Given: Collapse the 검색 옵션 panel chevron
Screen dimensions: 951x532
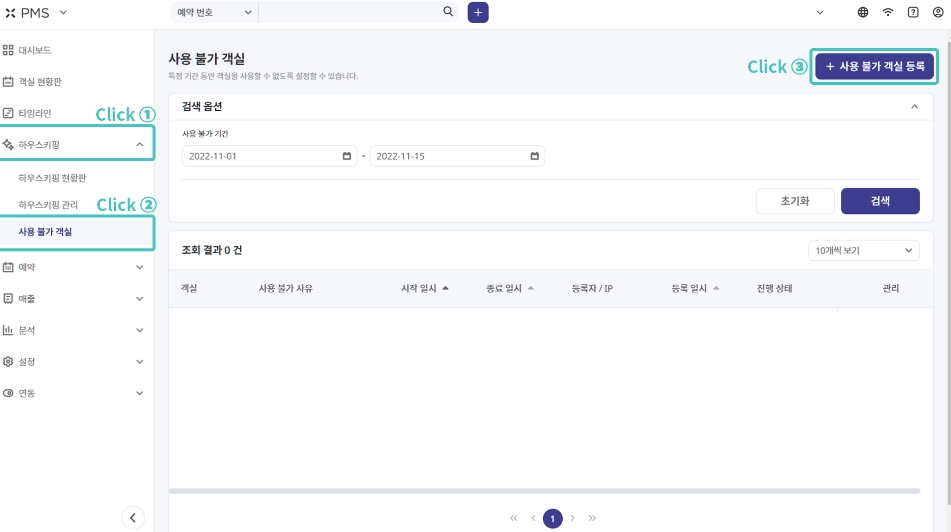Looking at the screenshot, I should 915,107.
